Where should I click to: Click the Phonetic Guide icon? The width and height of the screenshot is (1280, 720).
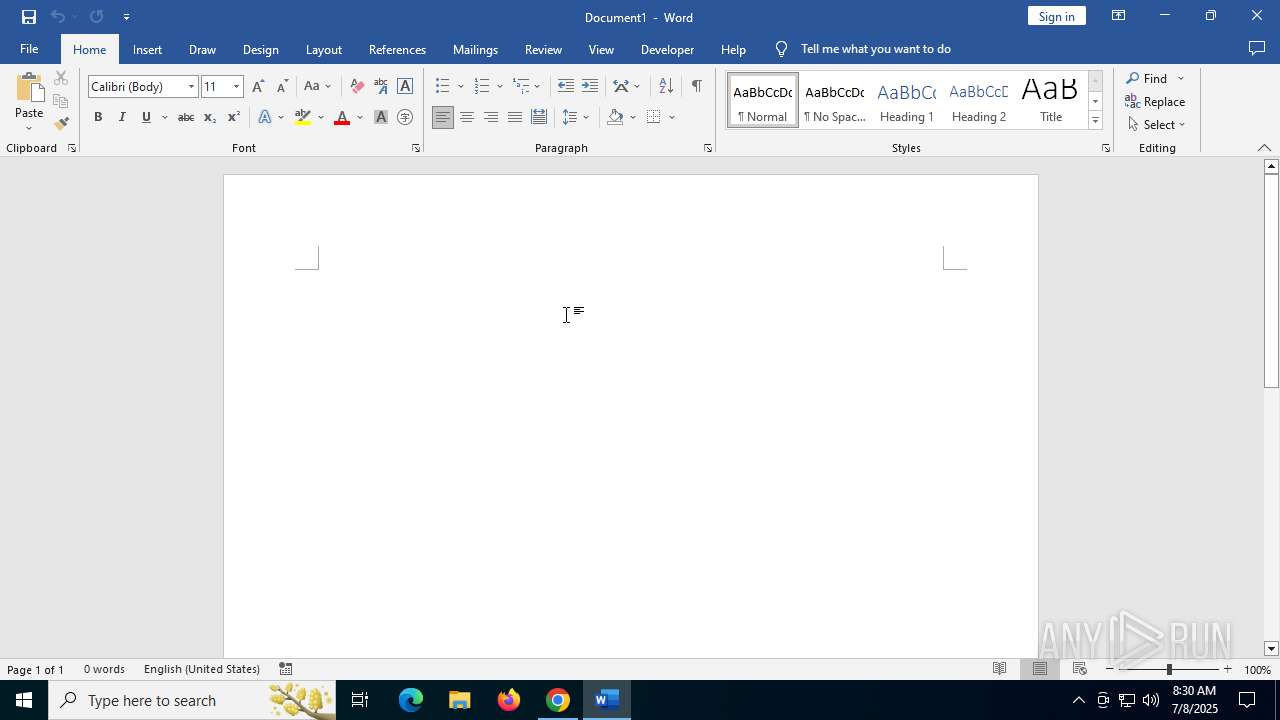coord(381,86)
